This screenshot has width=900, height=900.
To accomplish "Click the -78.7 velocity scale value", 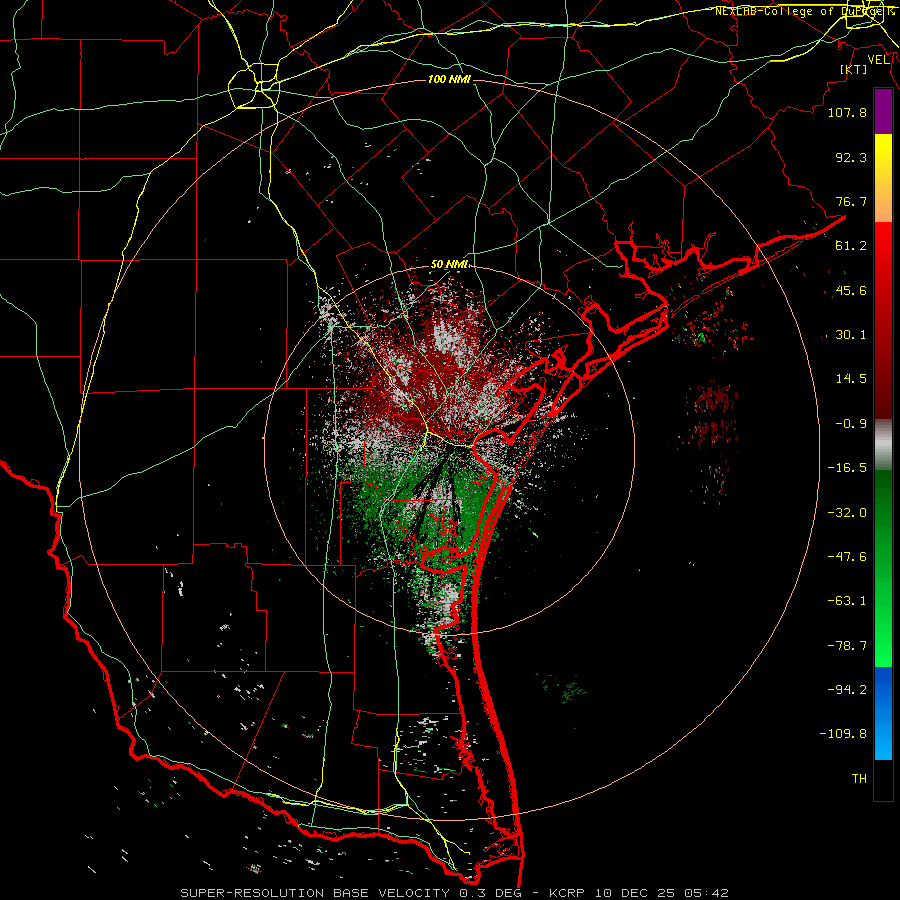I will point(847,646).
